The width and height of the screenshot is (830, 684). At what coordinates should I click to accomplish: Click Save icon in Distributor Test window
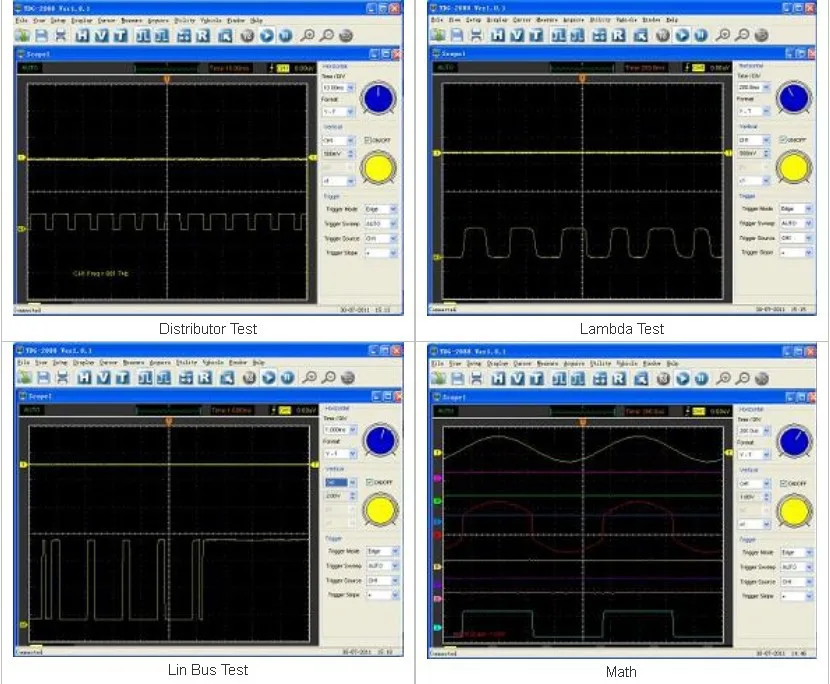[41, 35]
